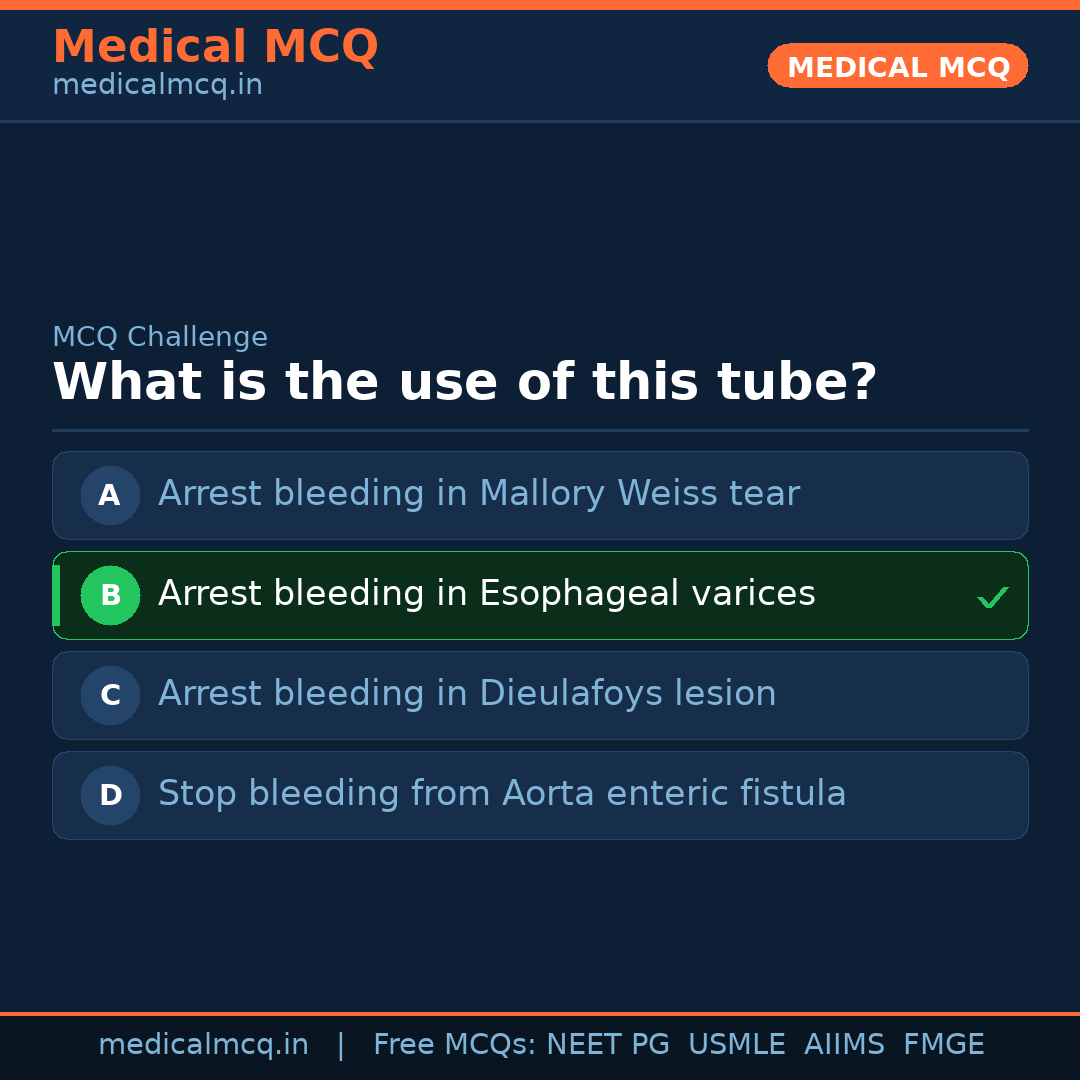1080x1080 pixels.
Task: Click NEET PG in the footer
Action: click(608, 1045)
